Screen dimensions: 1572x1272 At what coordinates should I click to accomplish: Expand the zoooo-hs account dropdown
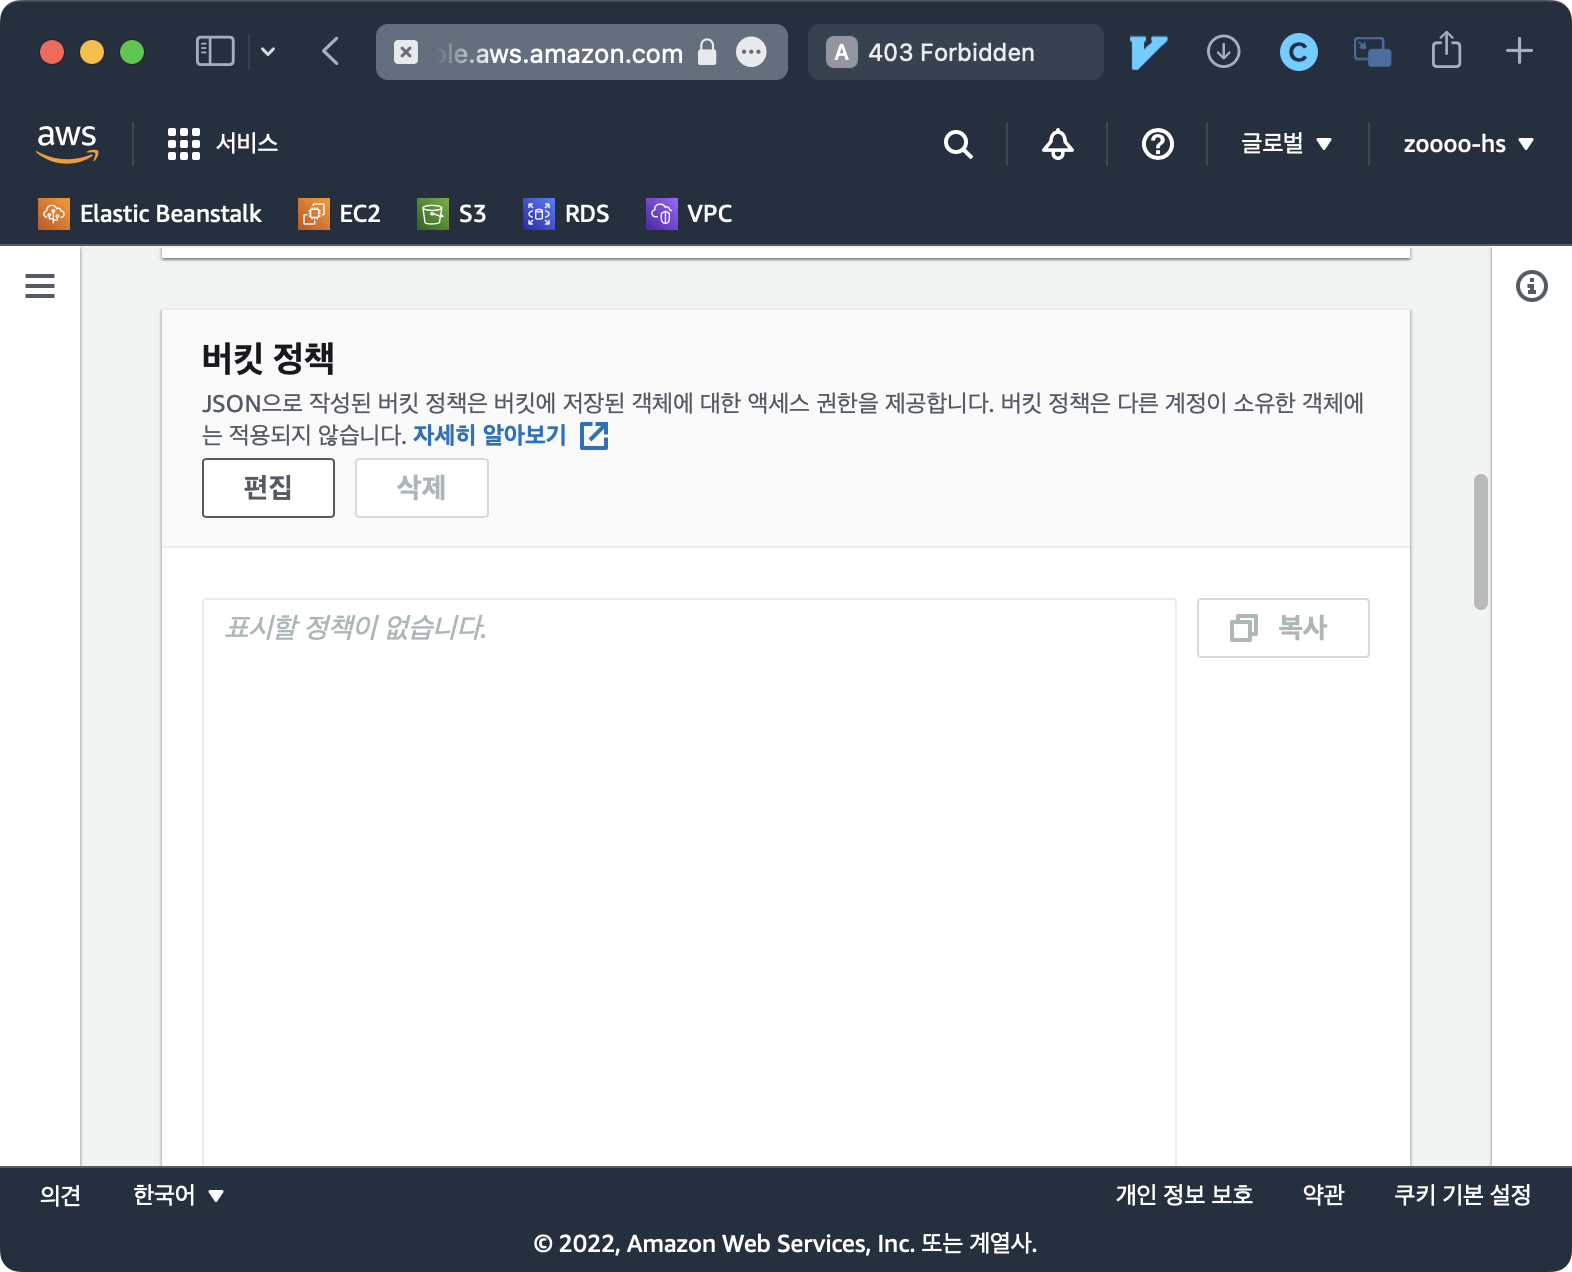pyautogui.click(x=1468, y=144)
